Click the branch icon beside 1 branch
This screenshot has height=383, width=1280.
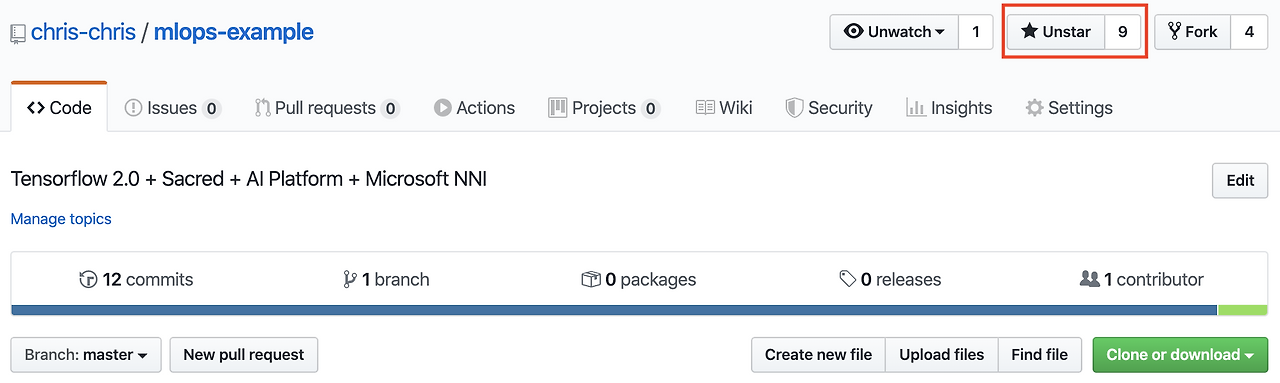click(350, 280)
